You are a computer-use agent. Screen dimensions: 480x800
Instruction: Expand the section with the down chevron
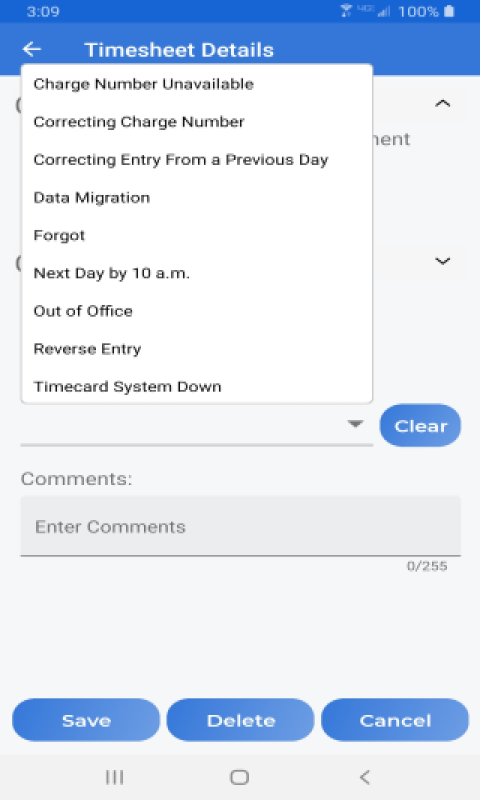click(x=442, y=261)
